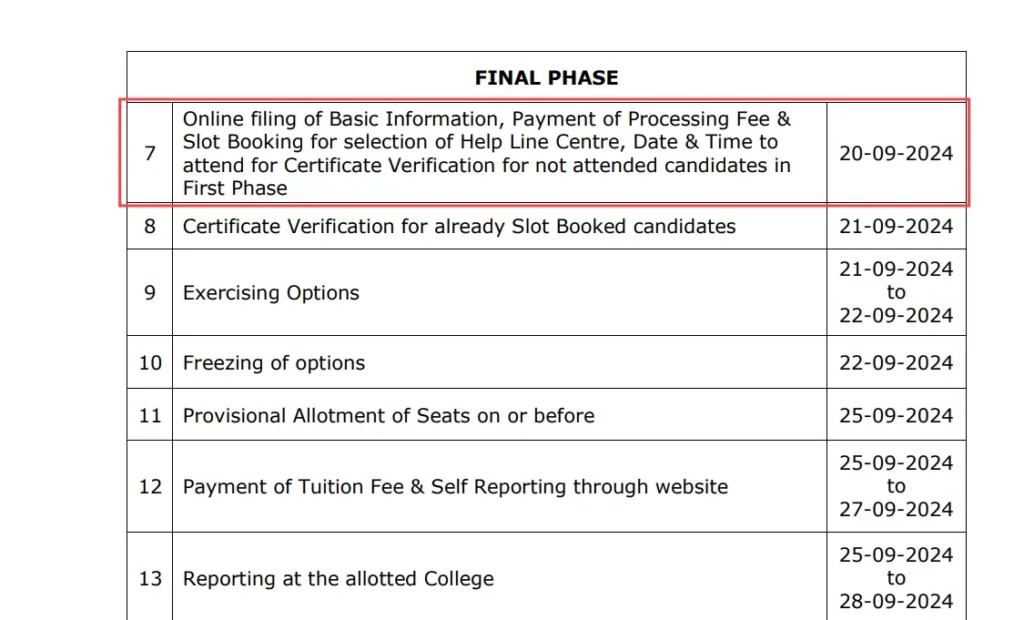Select Certificate Verification for Slot Booked candidates row

pyautogui.click(x=459, y=226)
